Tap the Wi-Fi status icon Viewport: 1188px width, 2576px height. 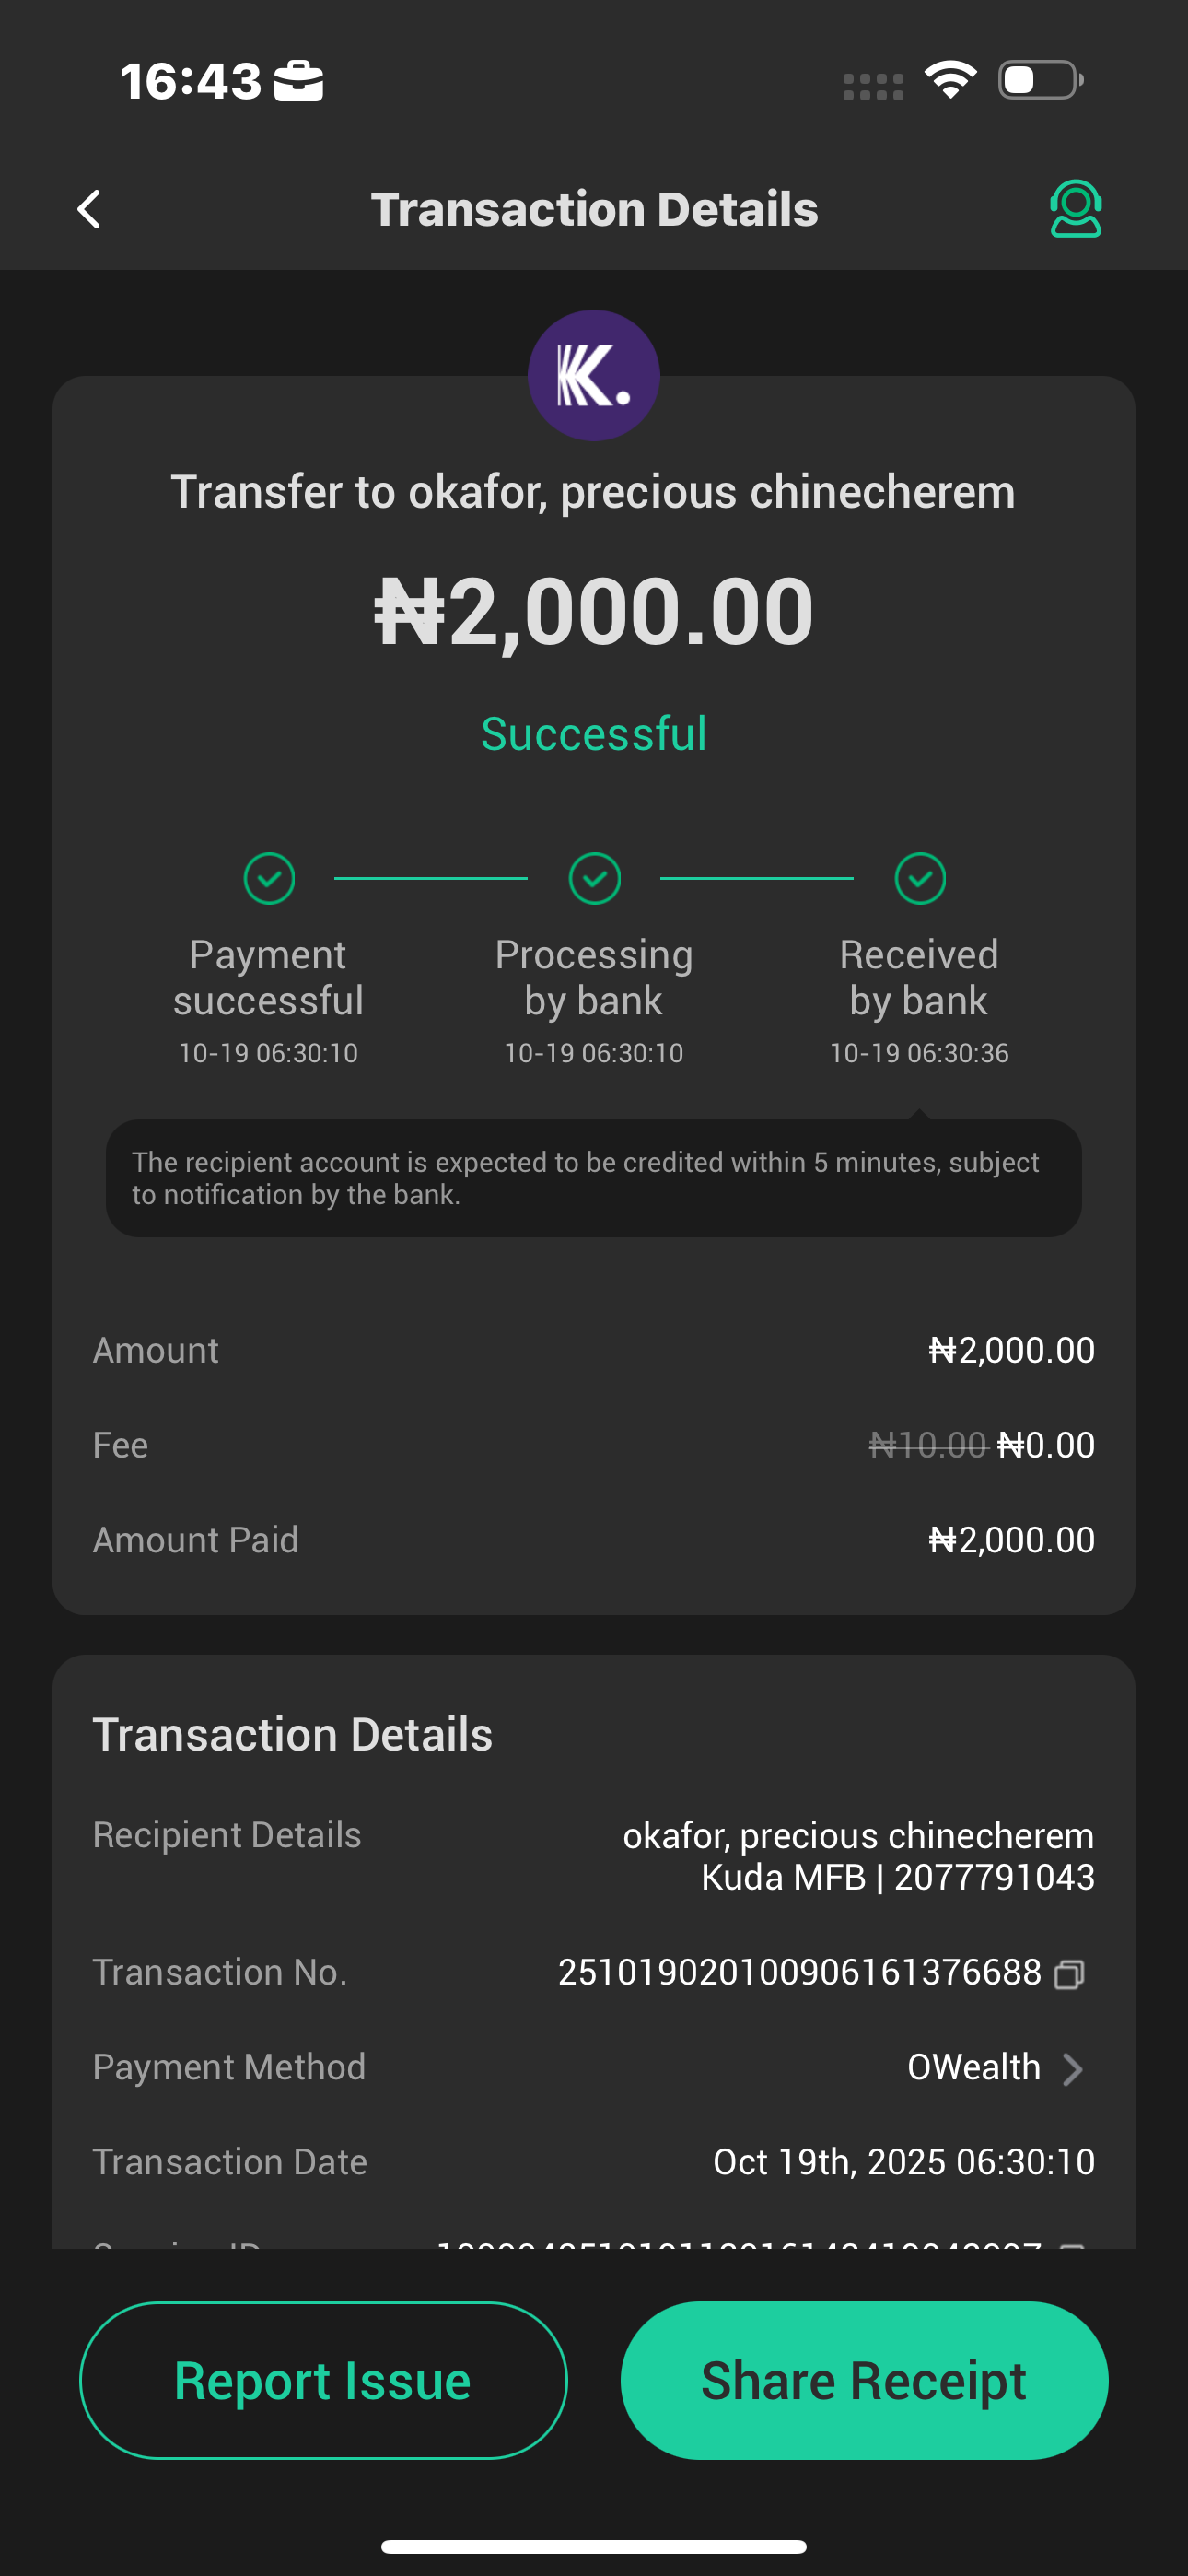point(950,80)
